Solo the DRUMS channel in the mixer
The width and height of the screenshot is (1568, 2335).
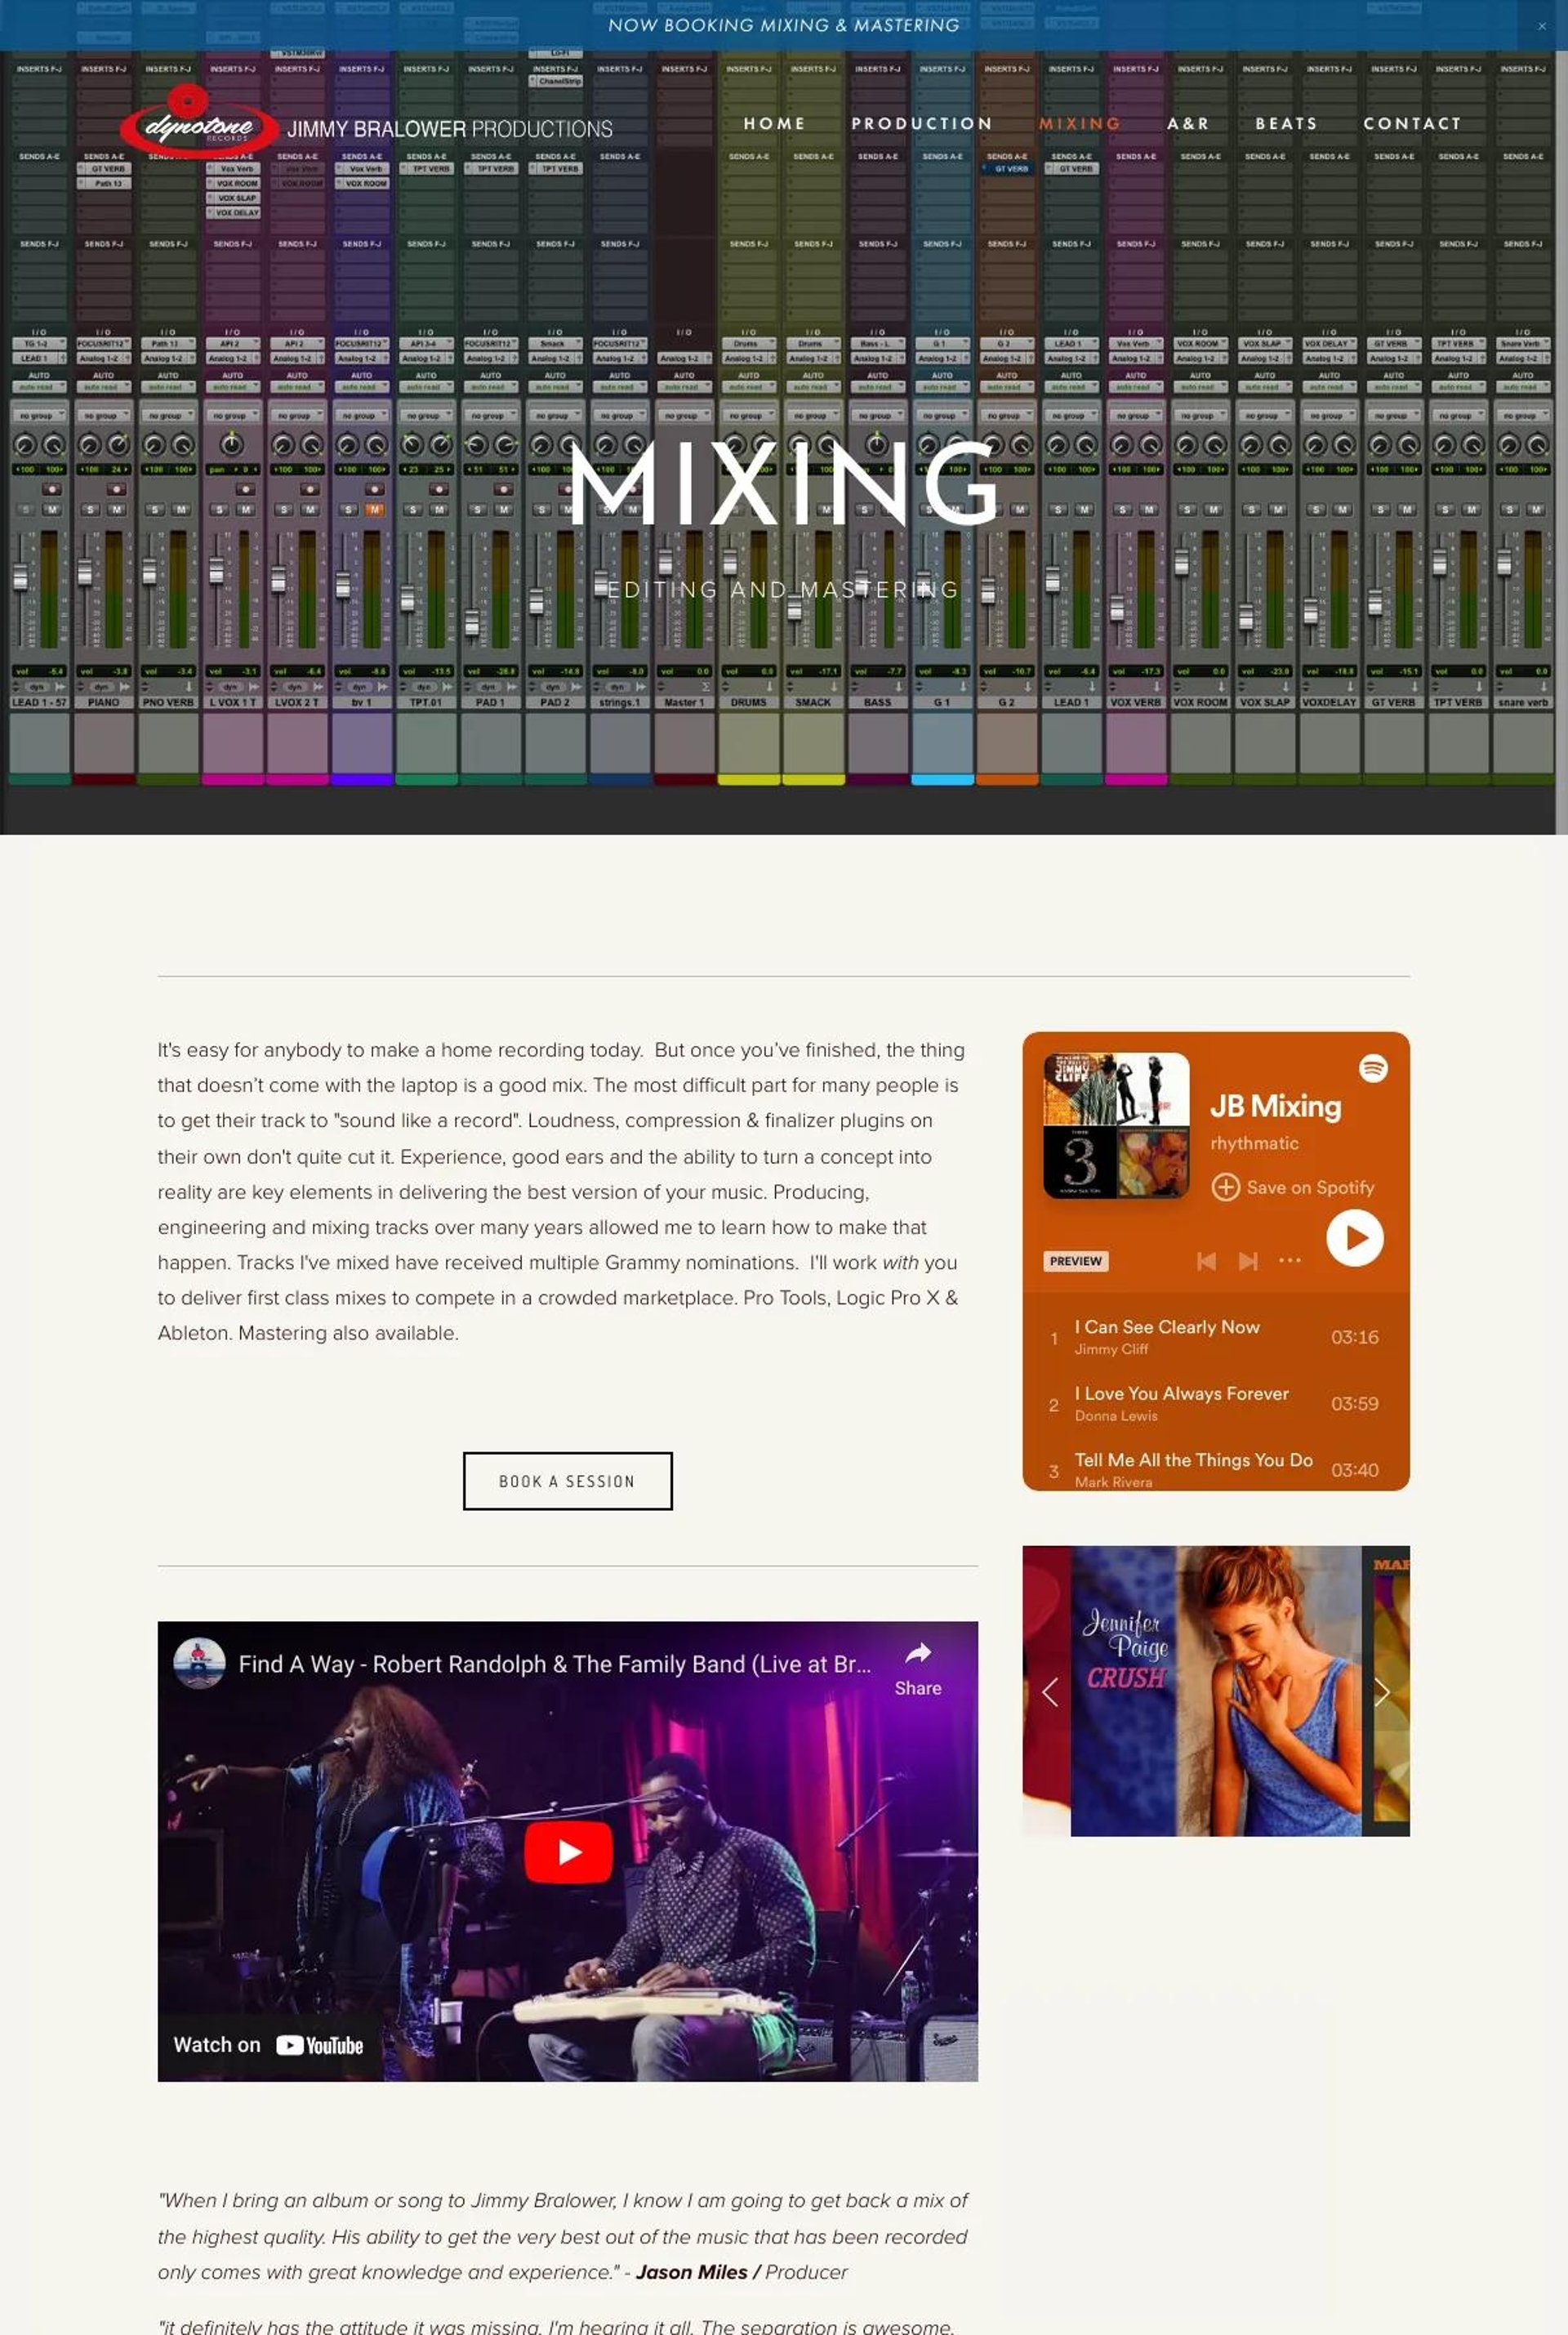736,511
